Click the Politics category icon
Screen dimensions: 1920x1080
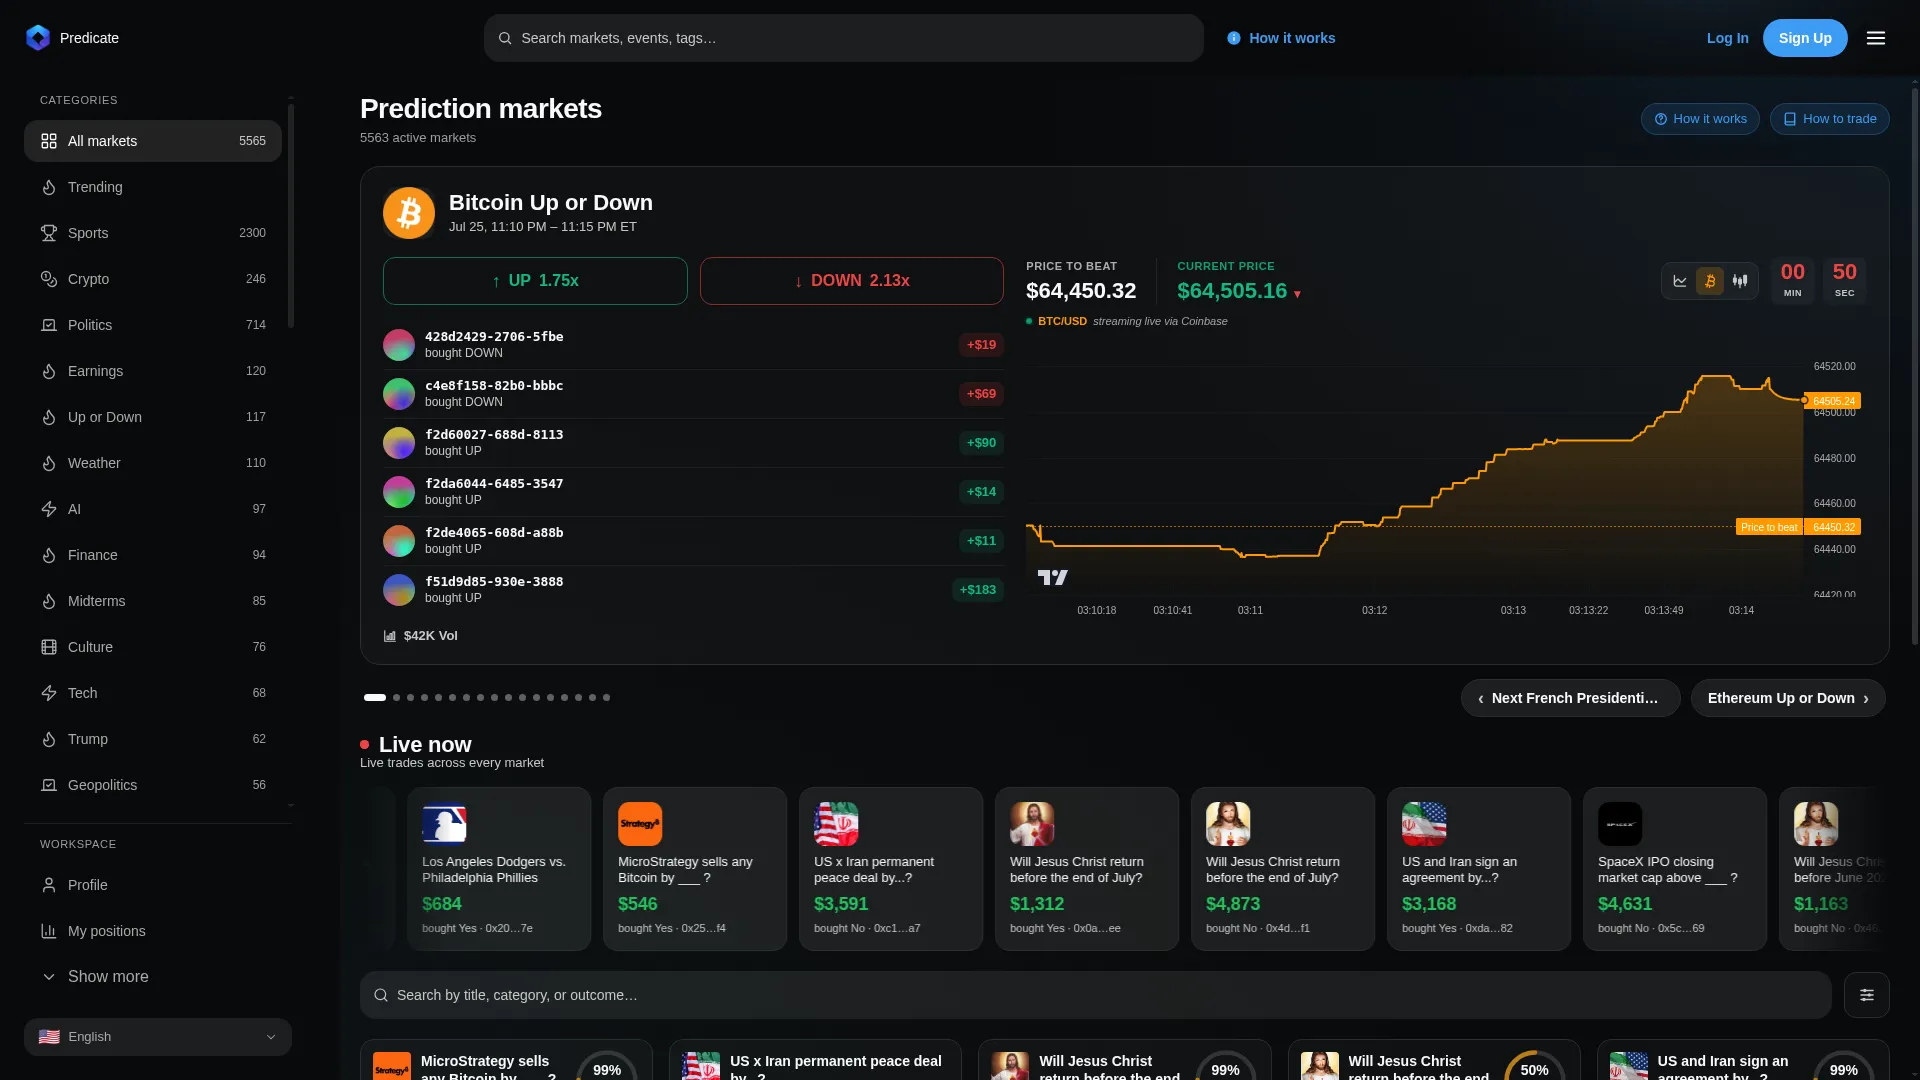(49, 325)
